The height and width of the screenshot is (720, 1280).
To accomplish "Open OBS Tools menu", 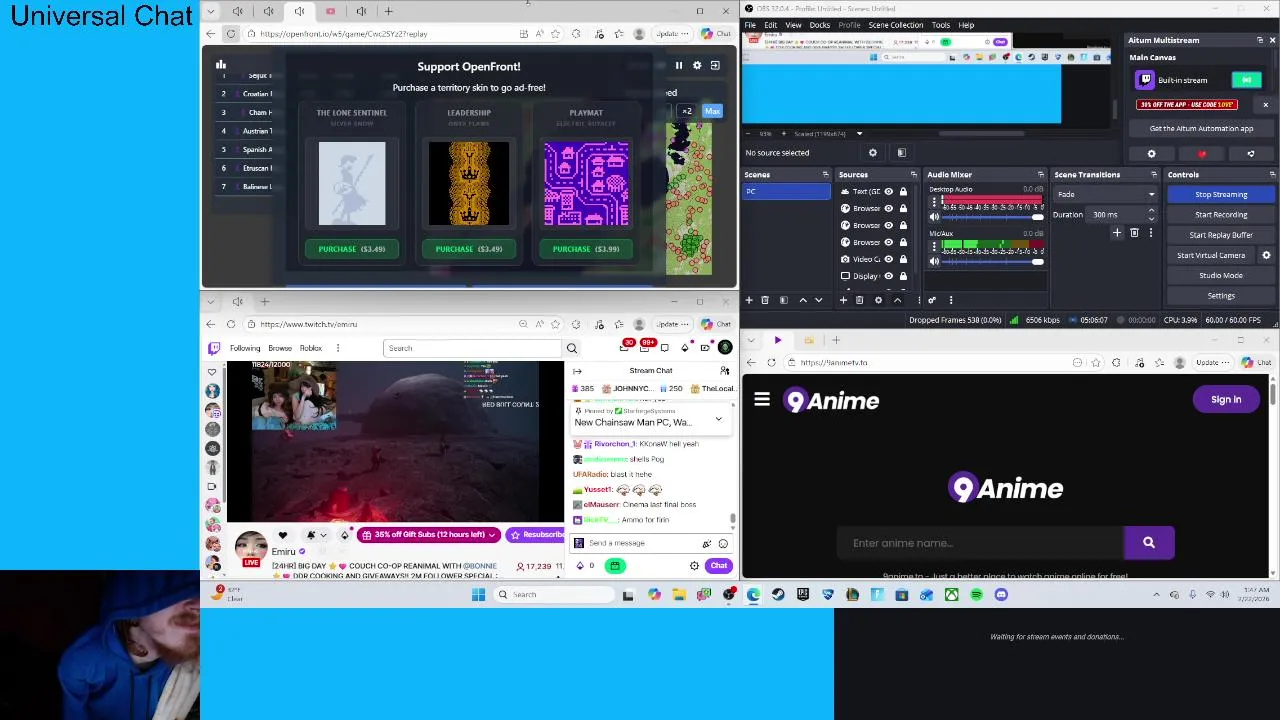I will pyautogui.click(x=941, y=25).
